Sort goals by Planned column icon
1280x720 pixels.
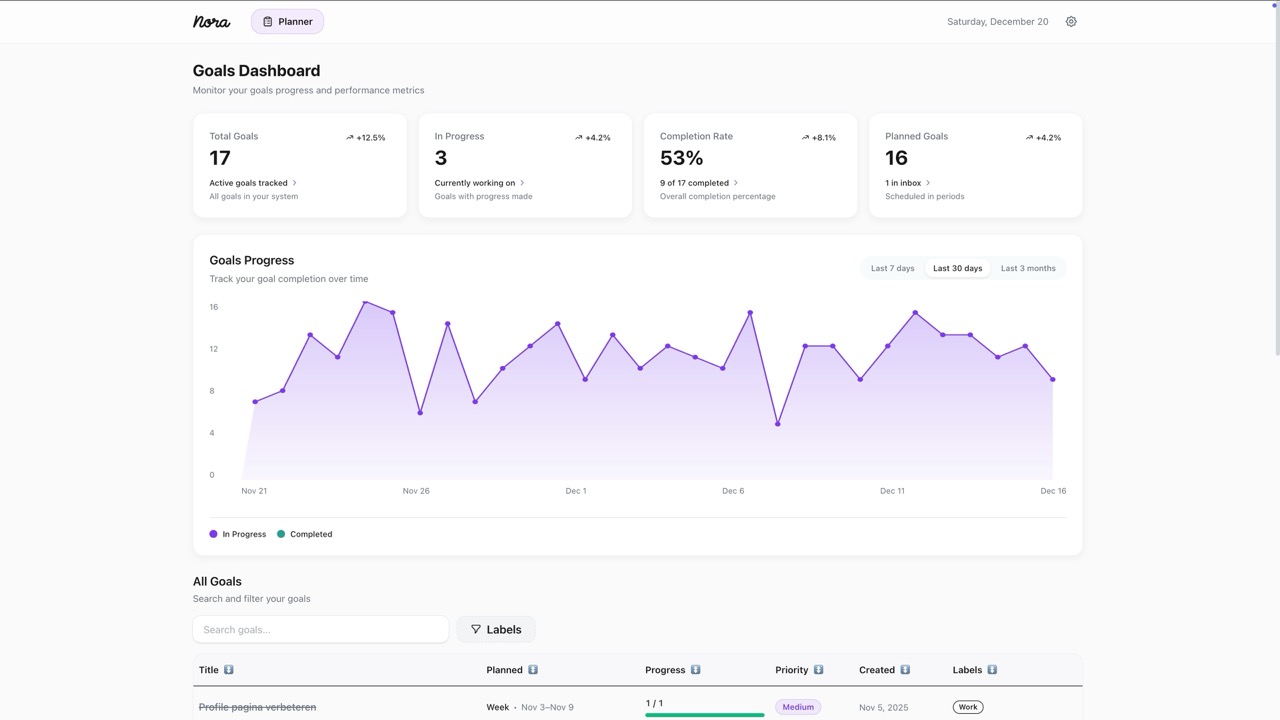533,670
